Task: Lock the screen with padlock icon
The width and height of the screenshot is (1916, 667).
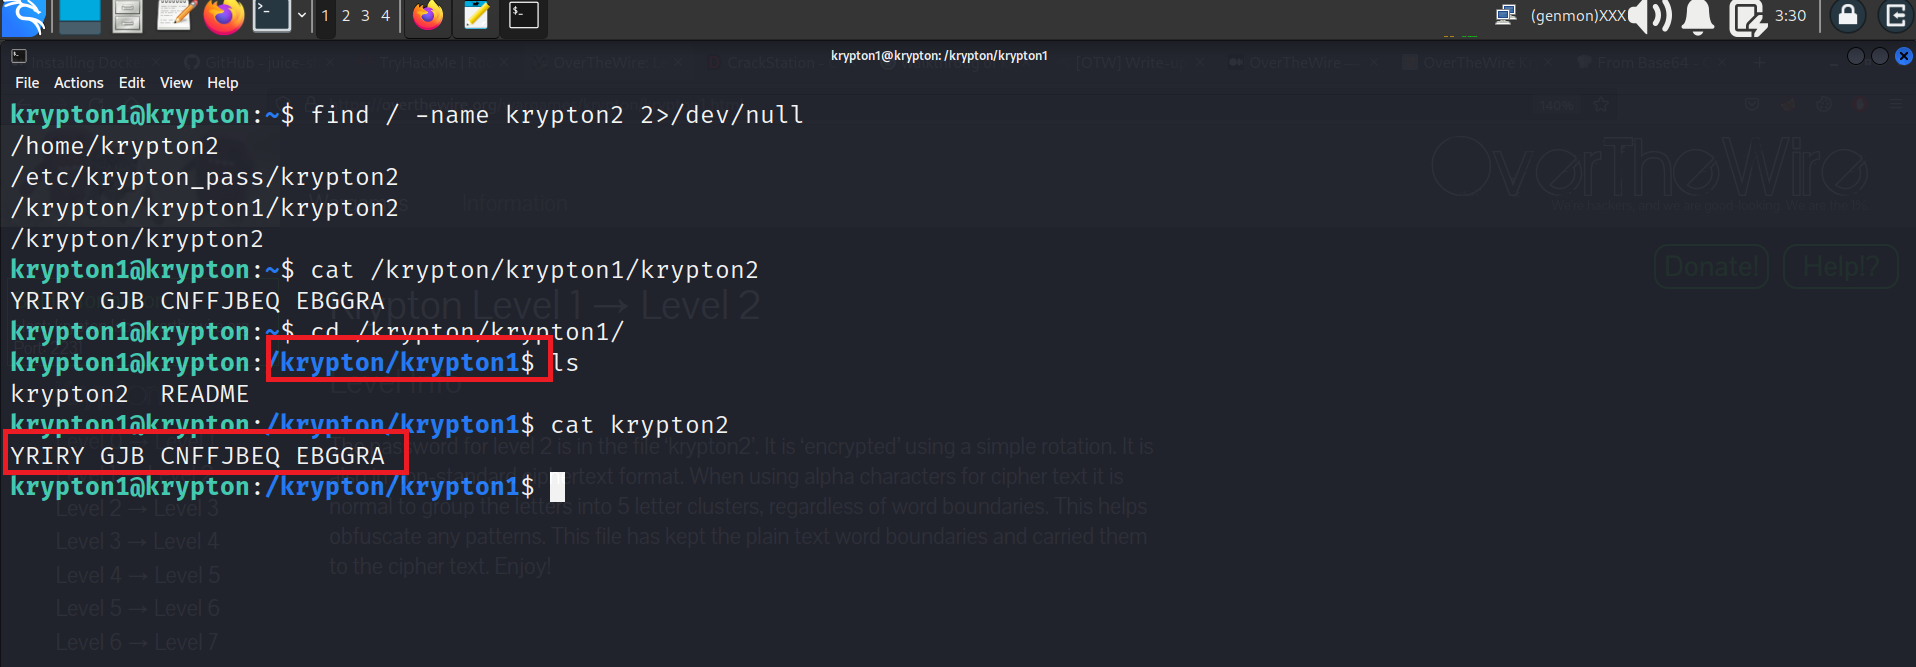Action: coord(1848,16)
